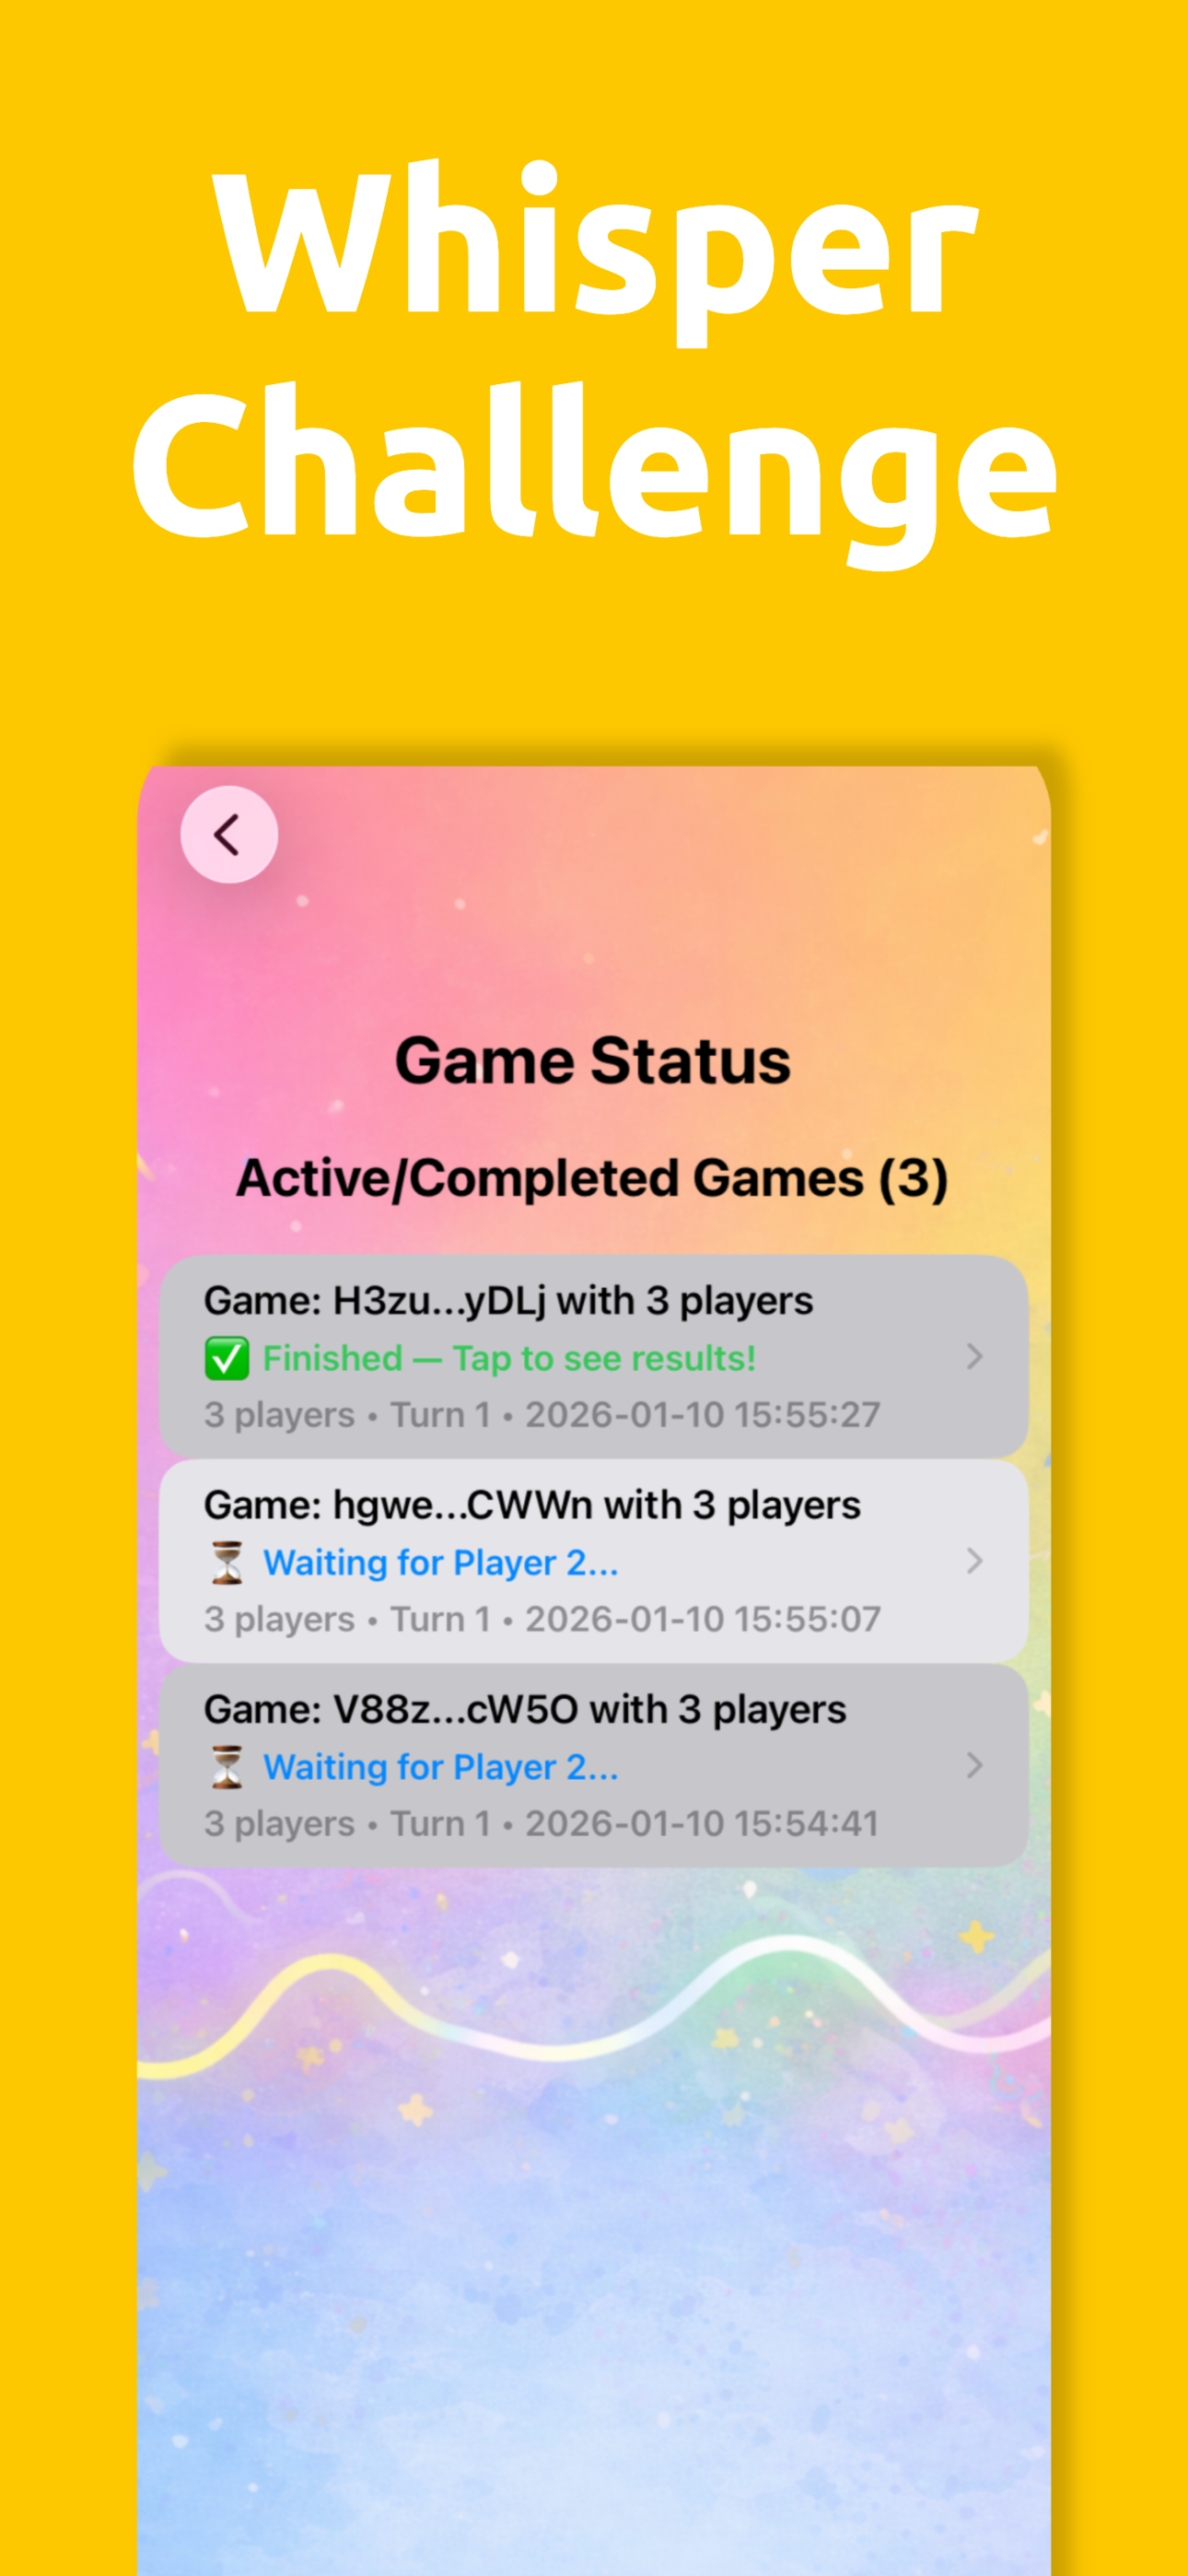Tap 'Finished — Tap to see results!' link
Viewport: 1188px width, 2576px height.
click(x=509, y=1359)
